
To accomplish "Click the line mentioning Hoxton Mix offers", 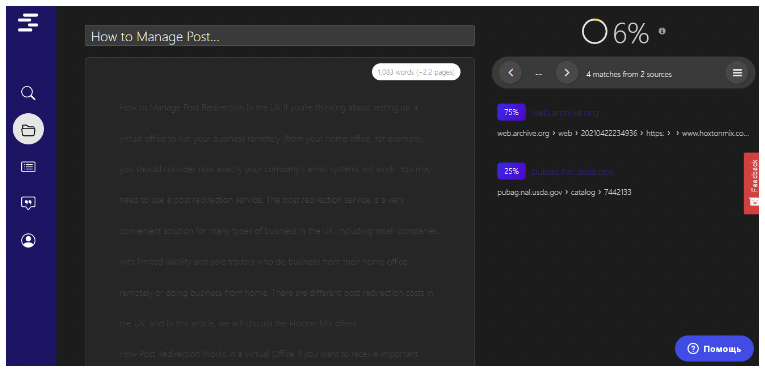I will [239, 323].
